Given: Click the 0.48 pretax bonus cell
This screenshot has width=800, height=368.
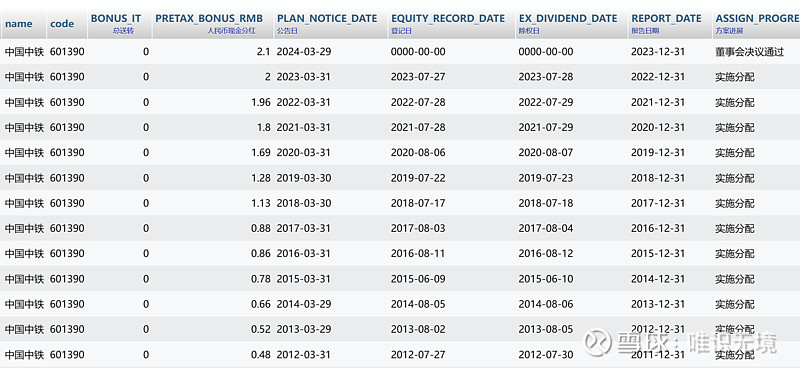Looking at the screenshot, I should (x=261, y=355).
